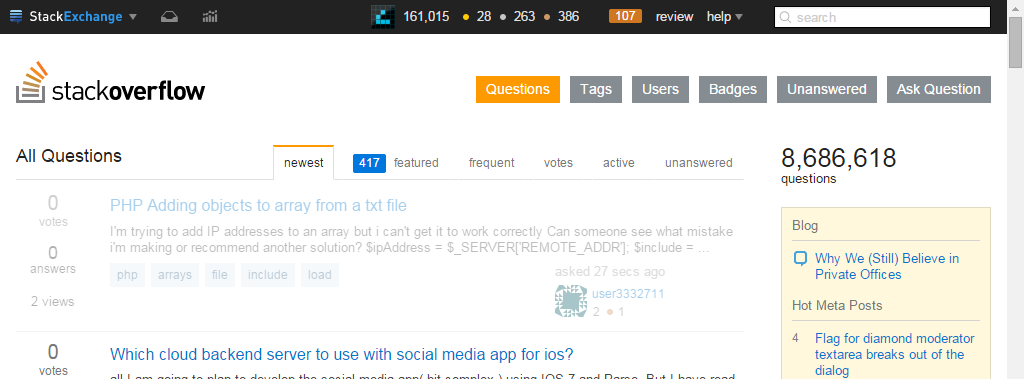The width and height of the screenshot is (1024, 379).
Task: Click the asked 27 secs ago timestamp
Action: tap(610, 272)
